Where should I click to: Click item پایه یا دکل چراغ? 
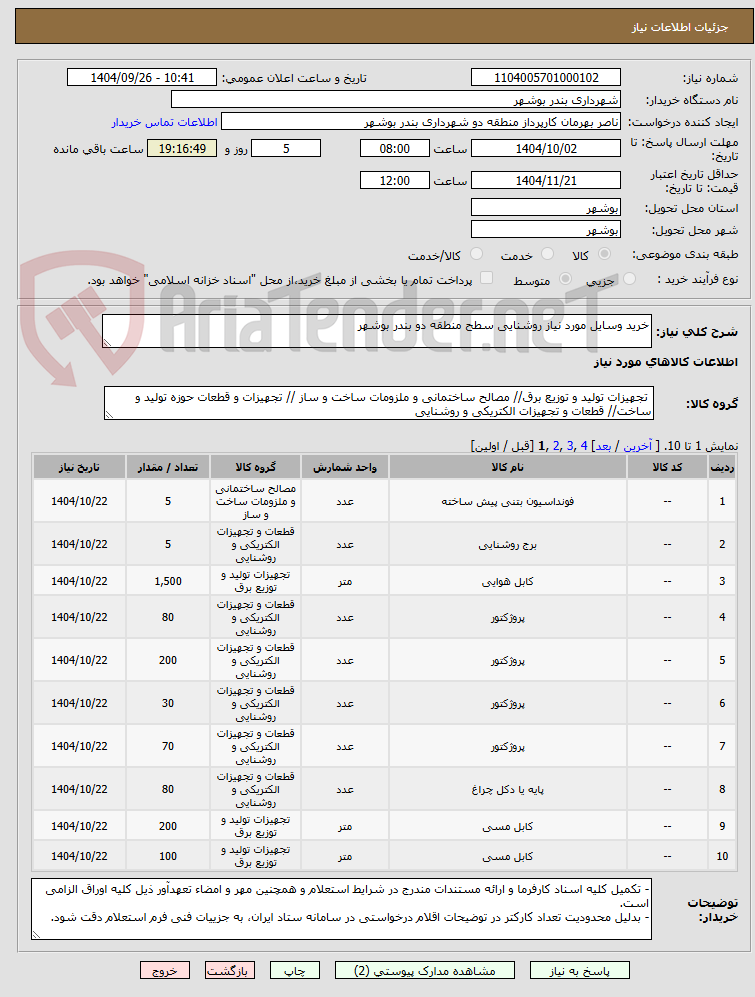click(508, 789)
